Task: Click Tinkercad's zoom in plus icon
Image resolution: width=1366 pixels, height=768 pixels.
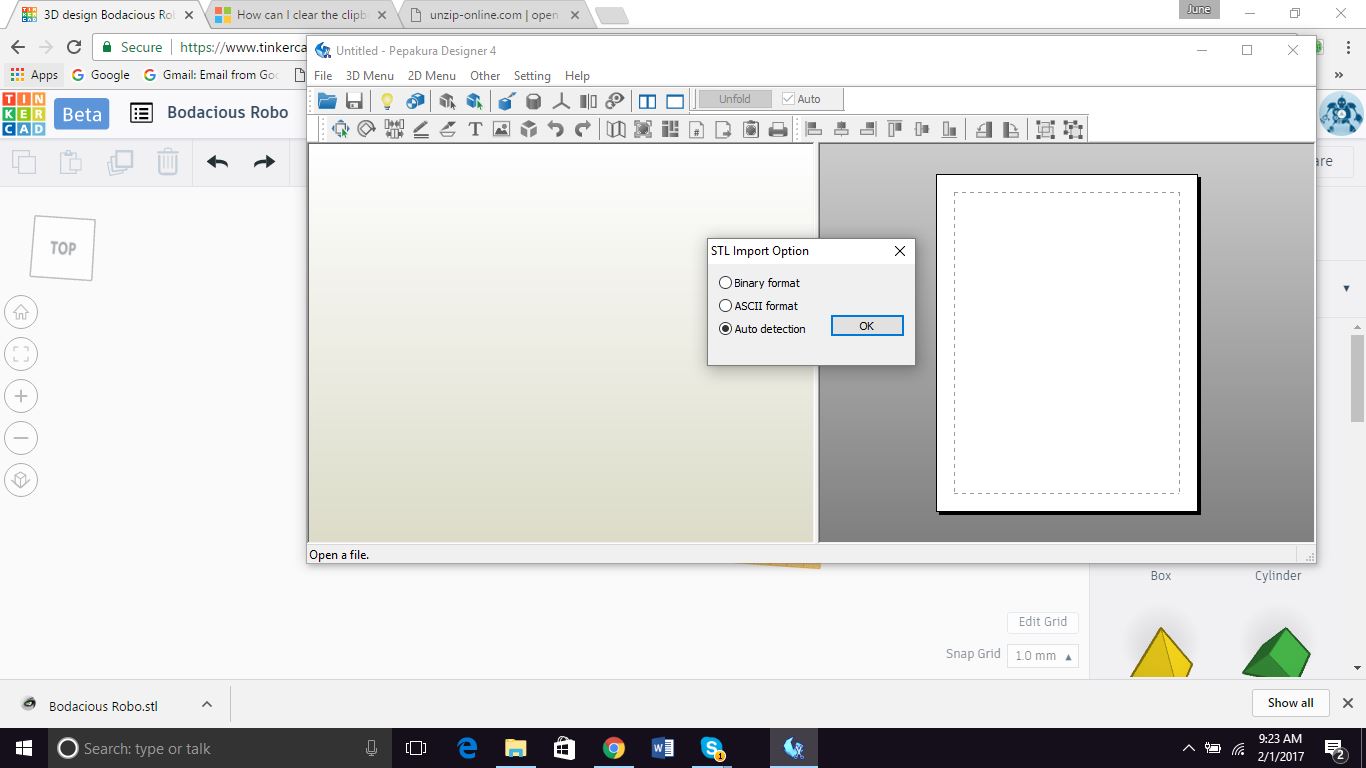Action: tap(21, 396)
